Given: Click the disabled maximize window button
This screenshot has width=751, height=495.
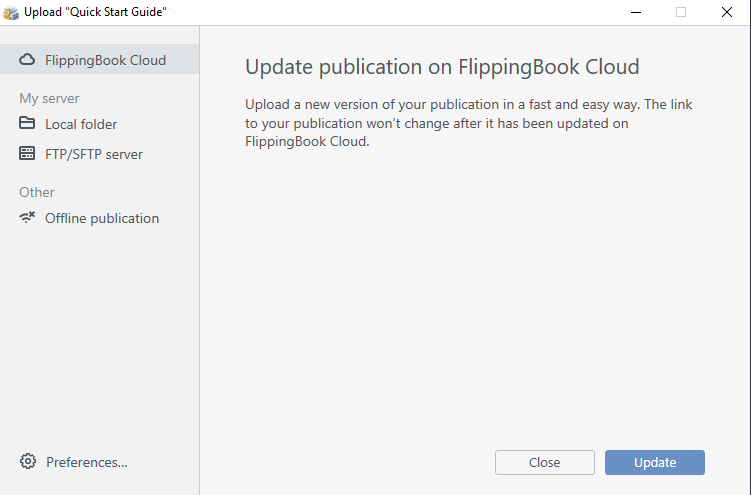Looking at the screenshot, I should tap(681, 12).
